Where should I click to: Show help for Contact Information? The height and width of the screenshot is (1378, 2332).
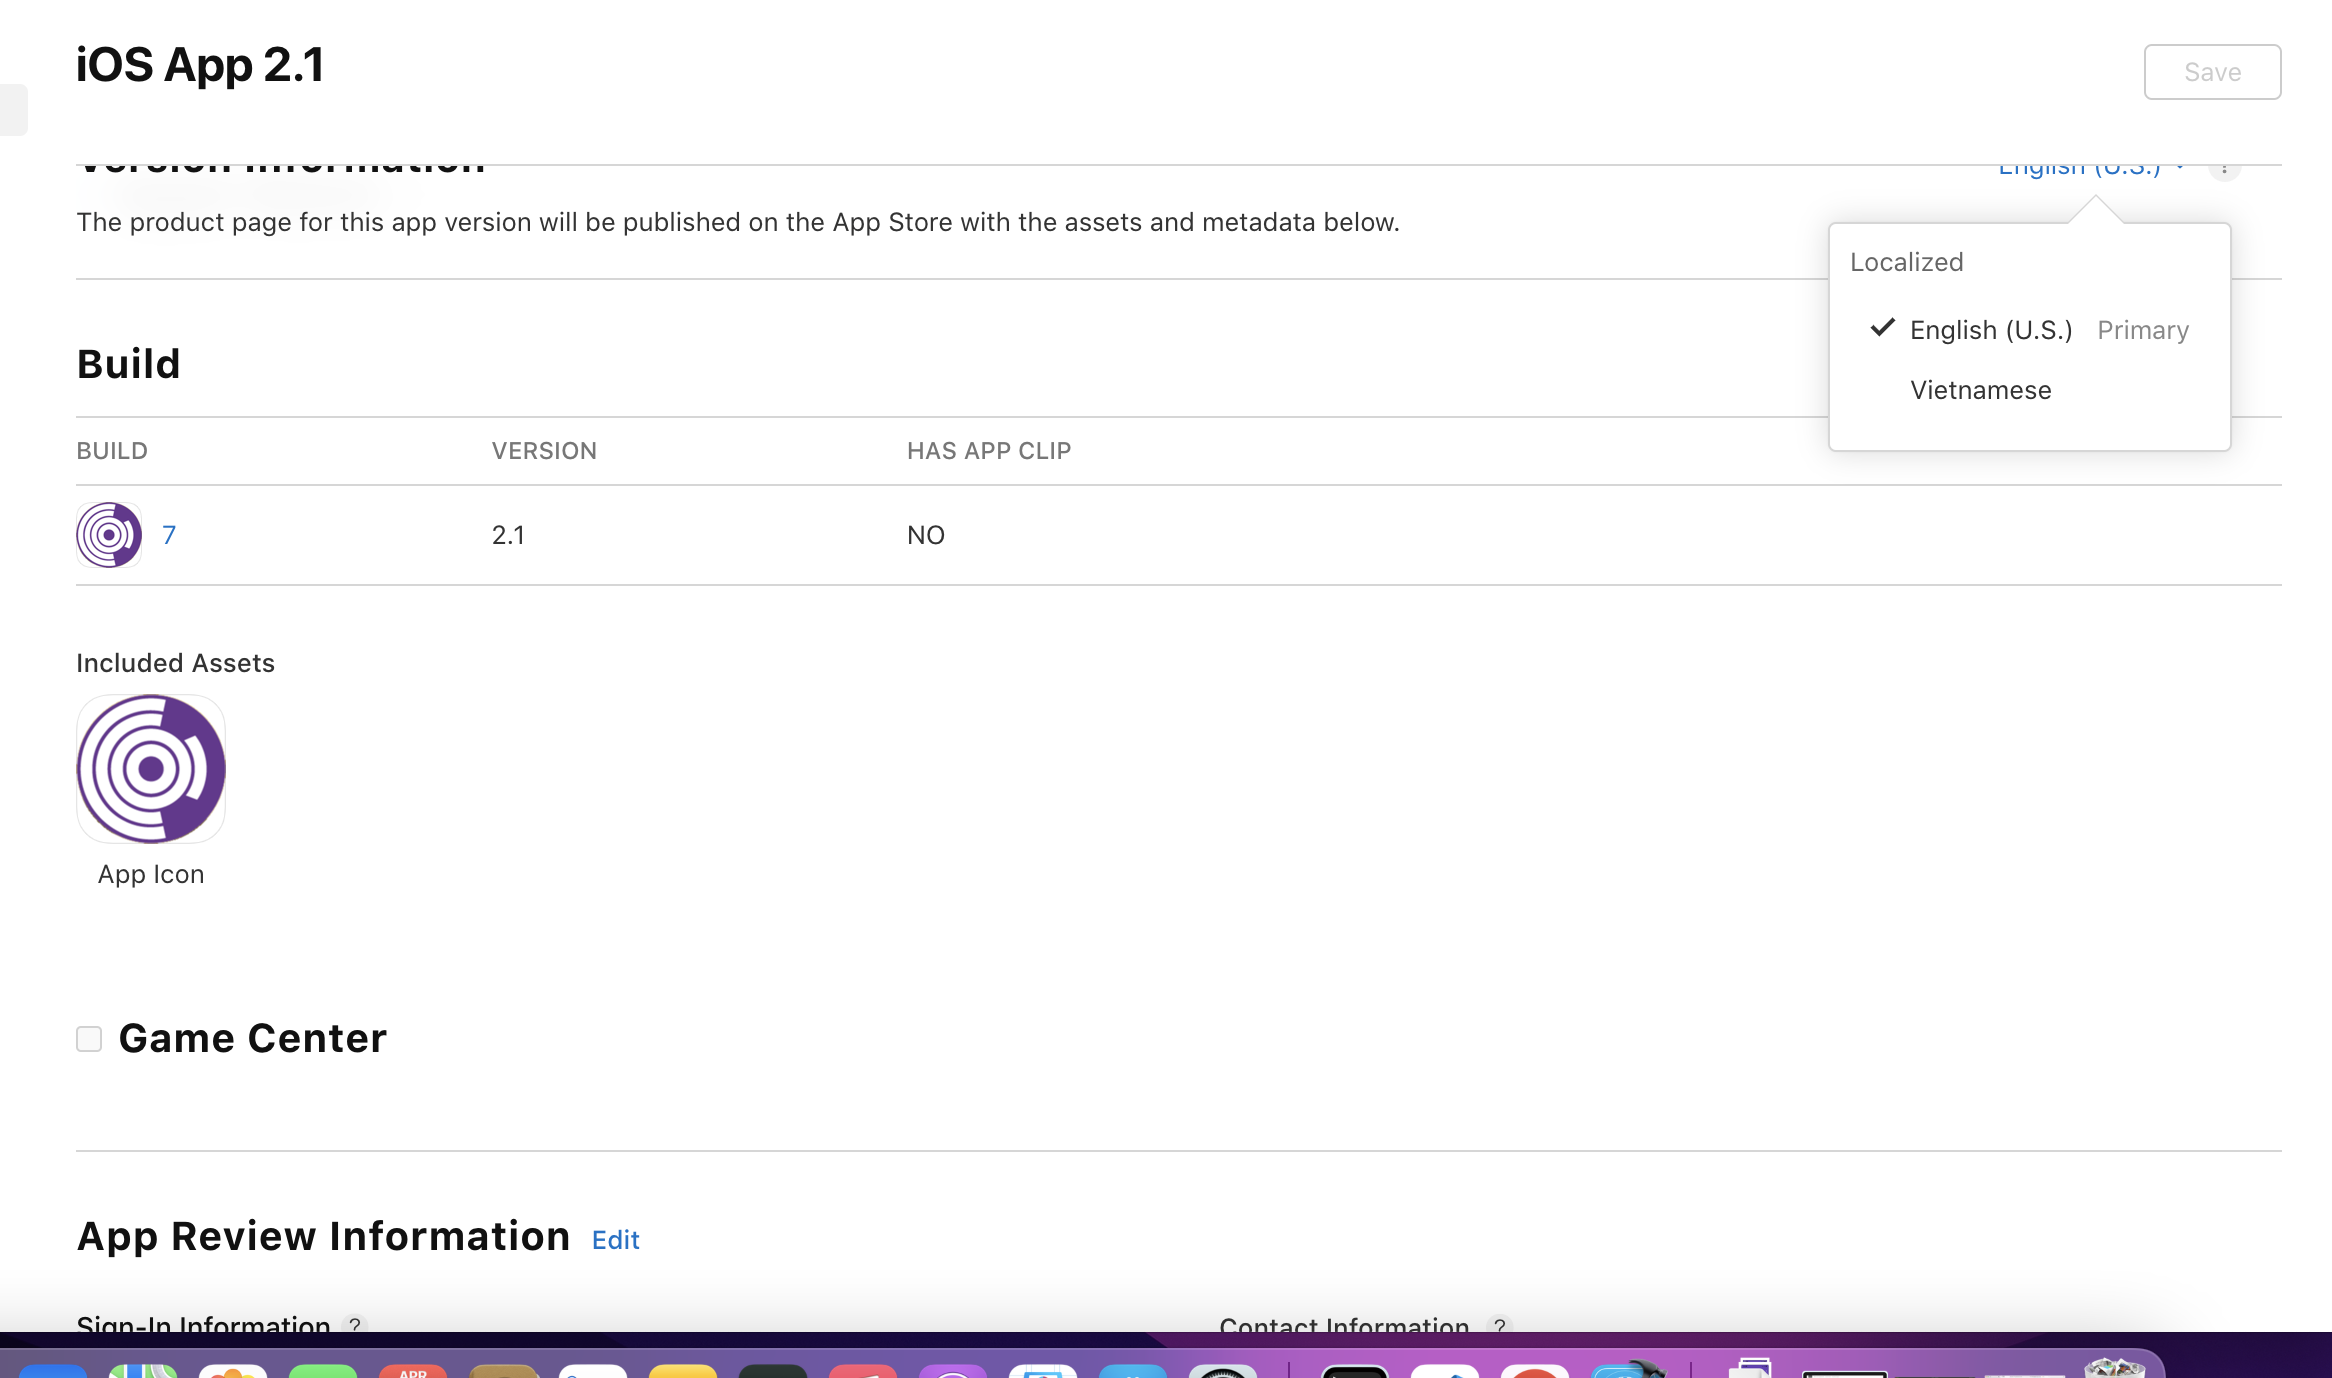(1499, 1324)
